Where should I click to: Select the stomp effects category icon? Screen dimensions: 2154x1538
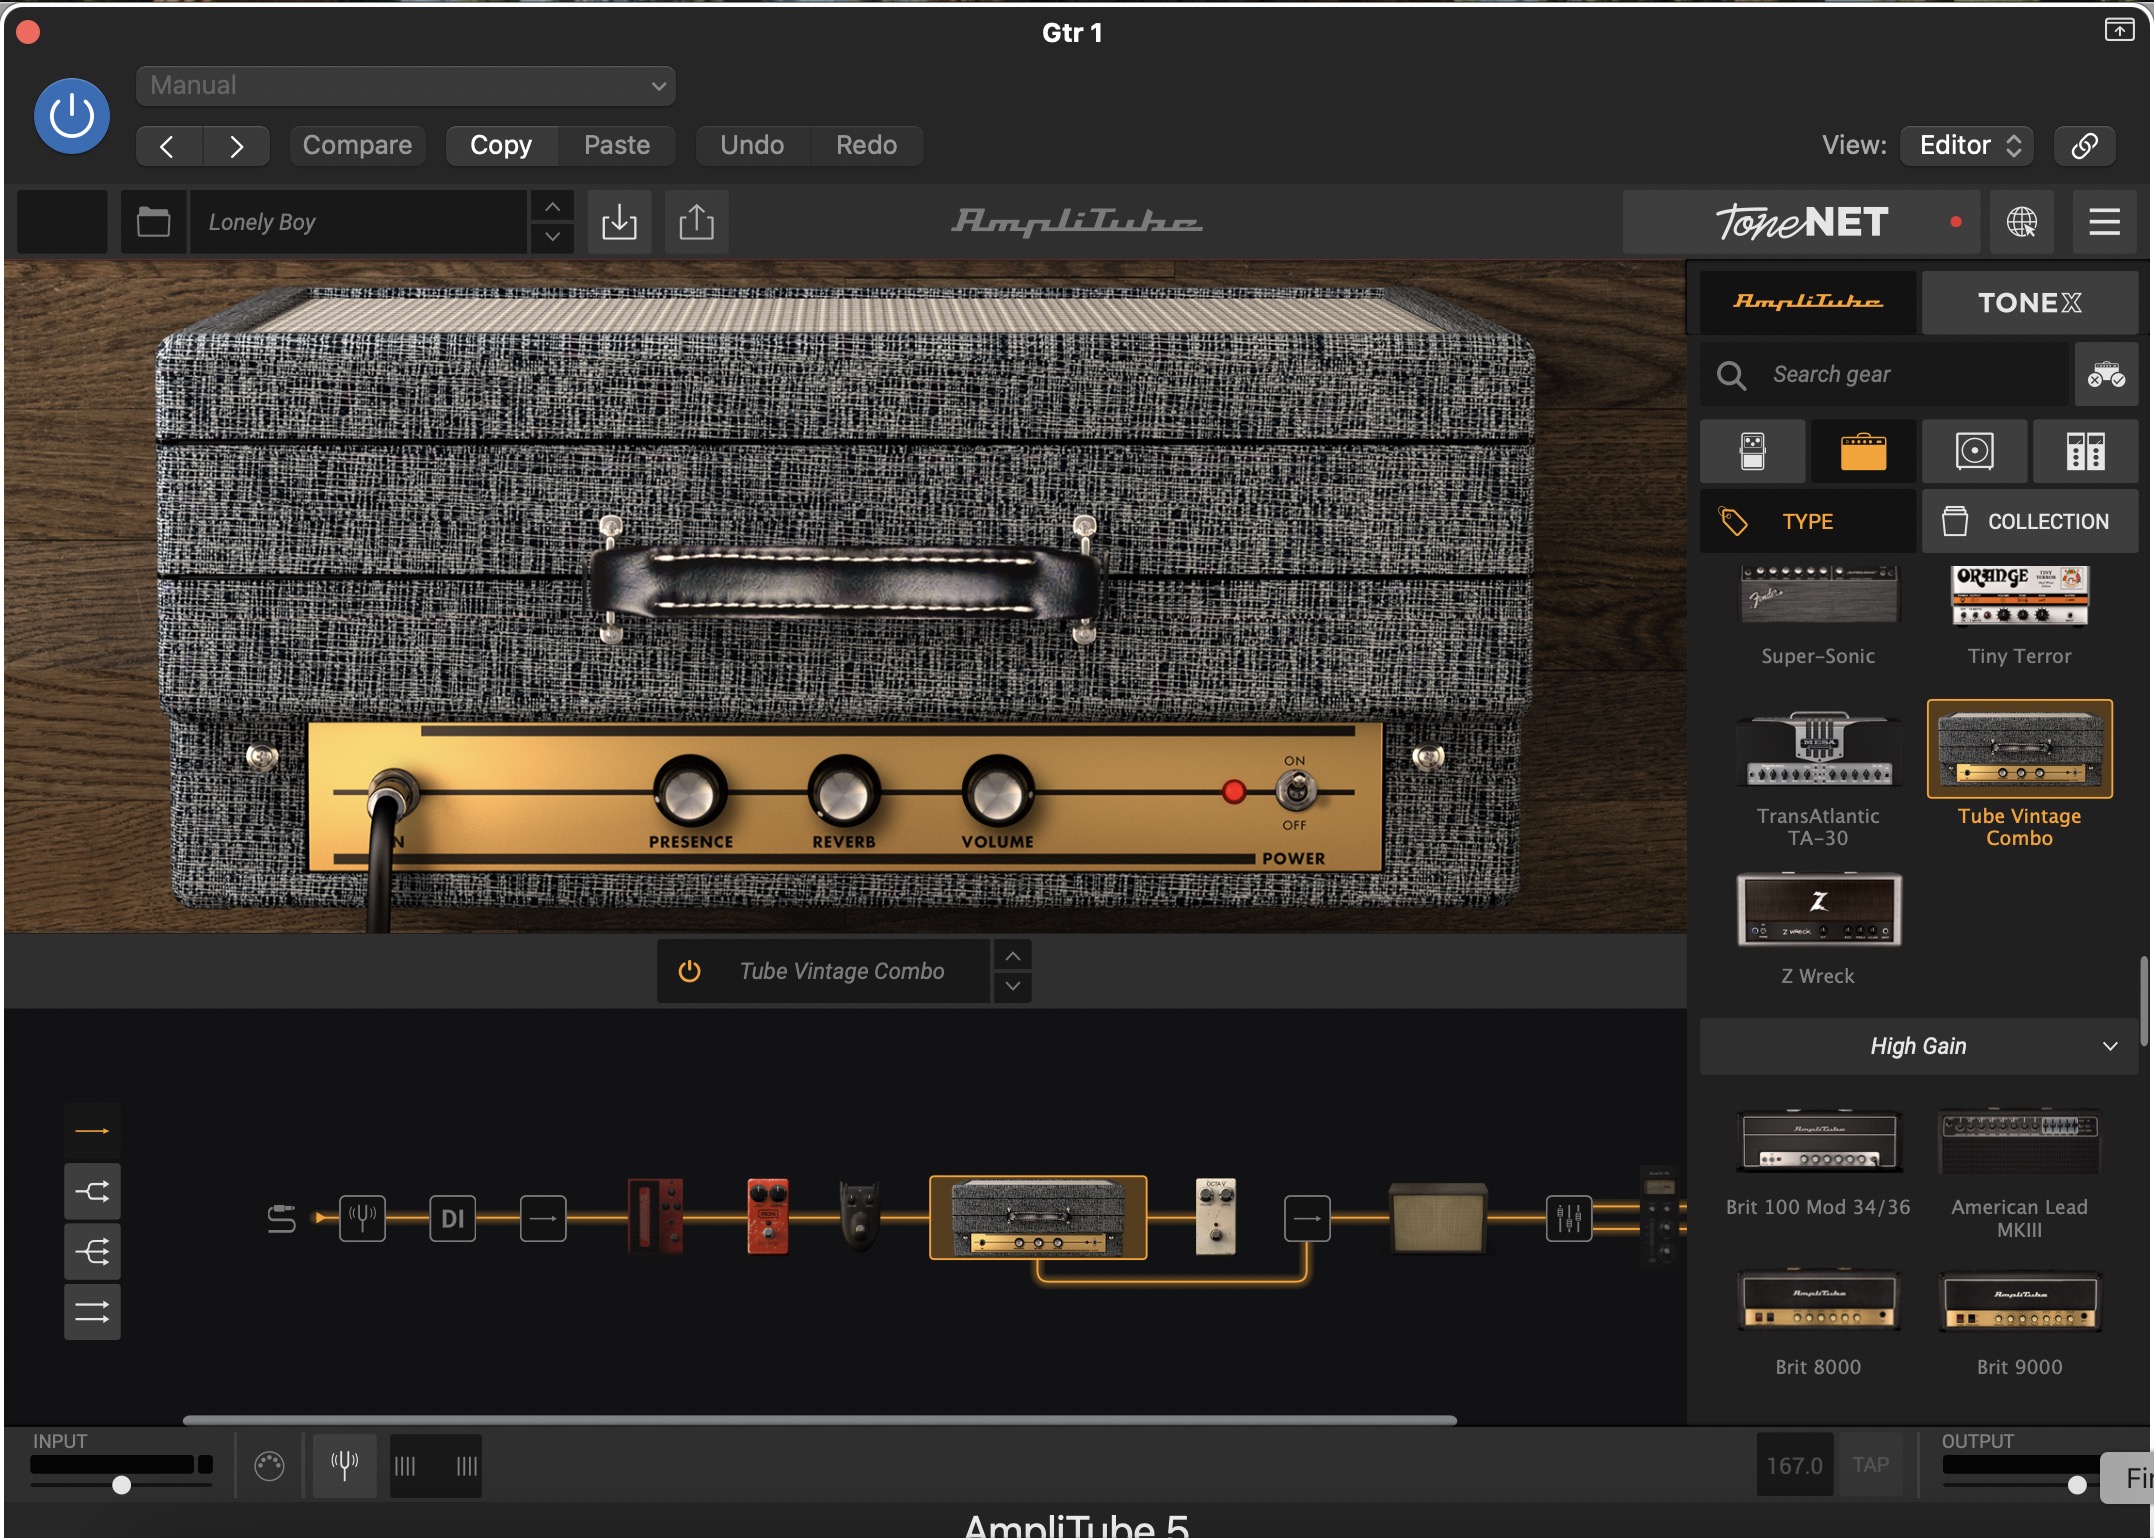pos(1752,451)
